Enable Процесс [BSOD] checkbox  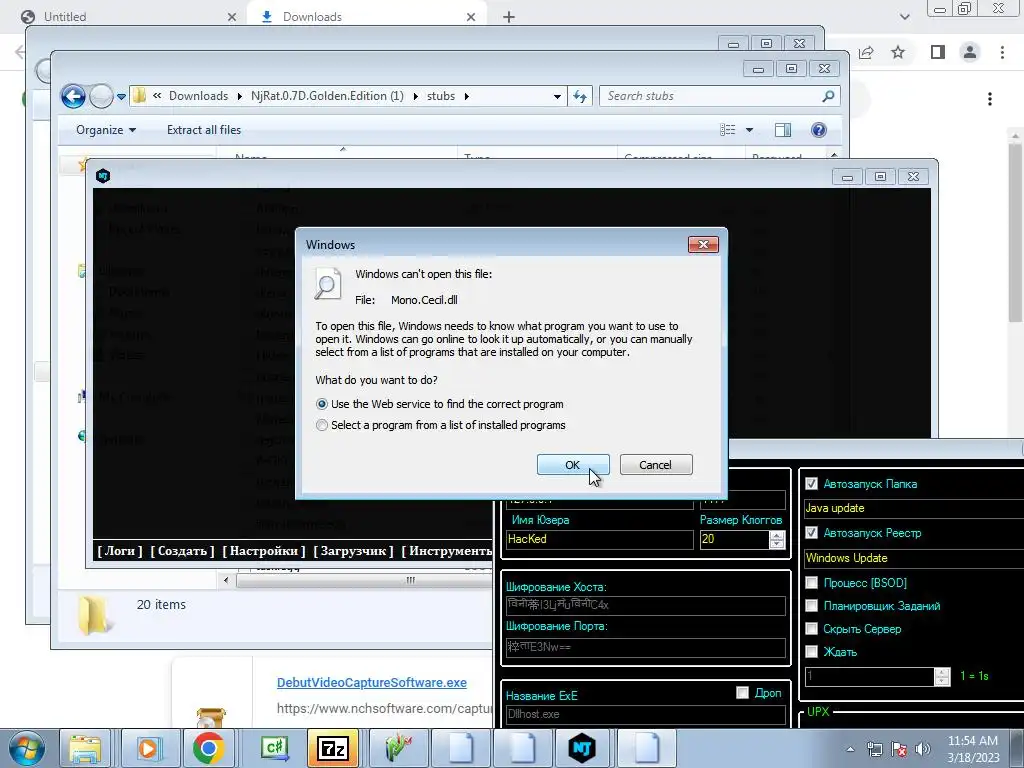(x=811, y=583)
